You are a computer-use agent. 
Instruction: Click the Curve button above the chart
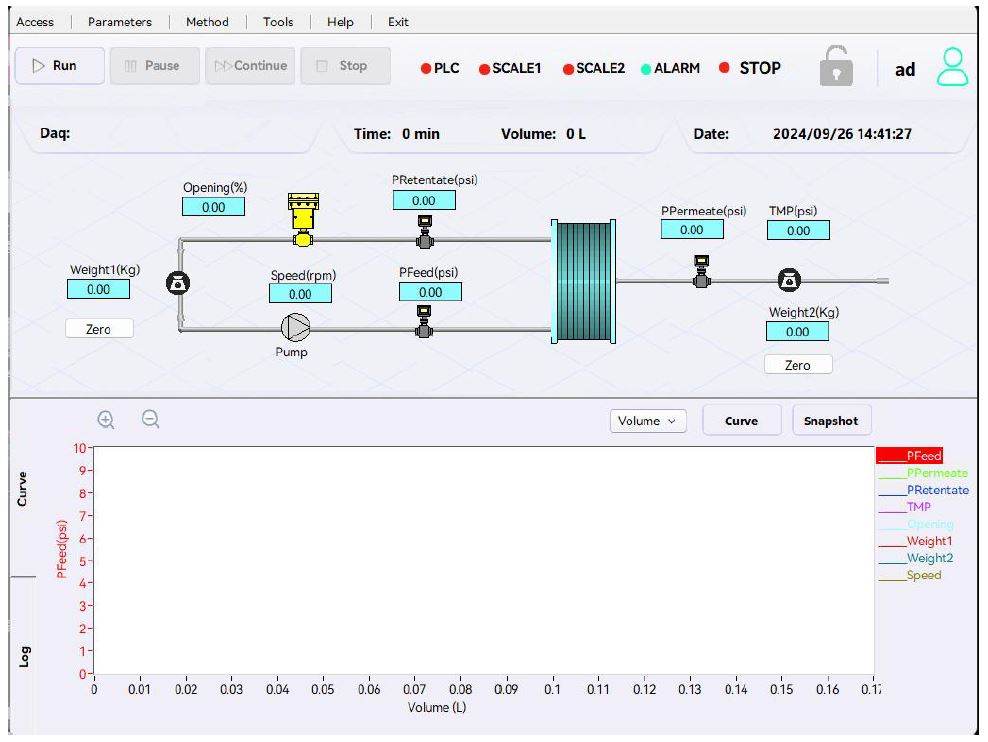click(742, 421)
